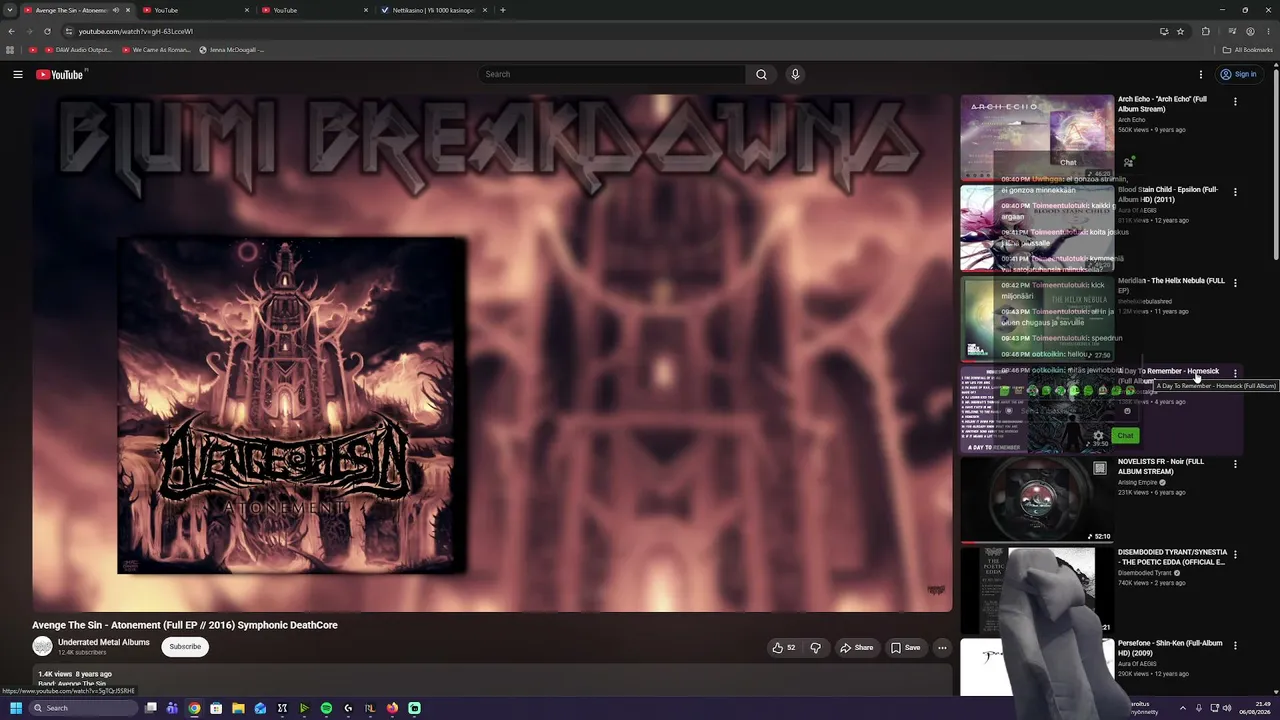Image resolution: width=1280 pixels, height=720 pixels.
Task: Open the YouTube guide hamburger menu
Action: pos(18,74)
